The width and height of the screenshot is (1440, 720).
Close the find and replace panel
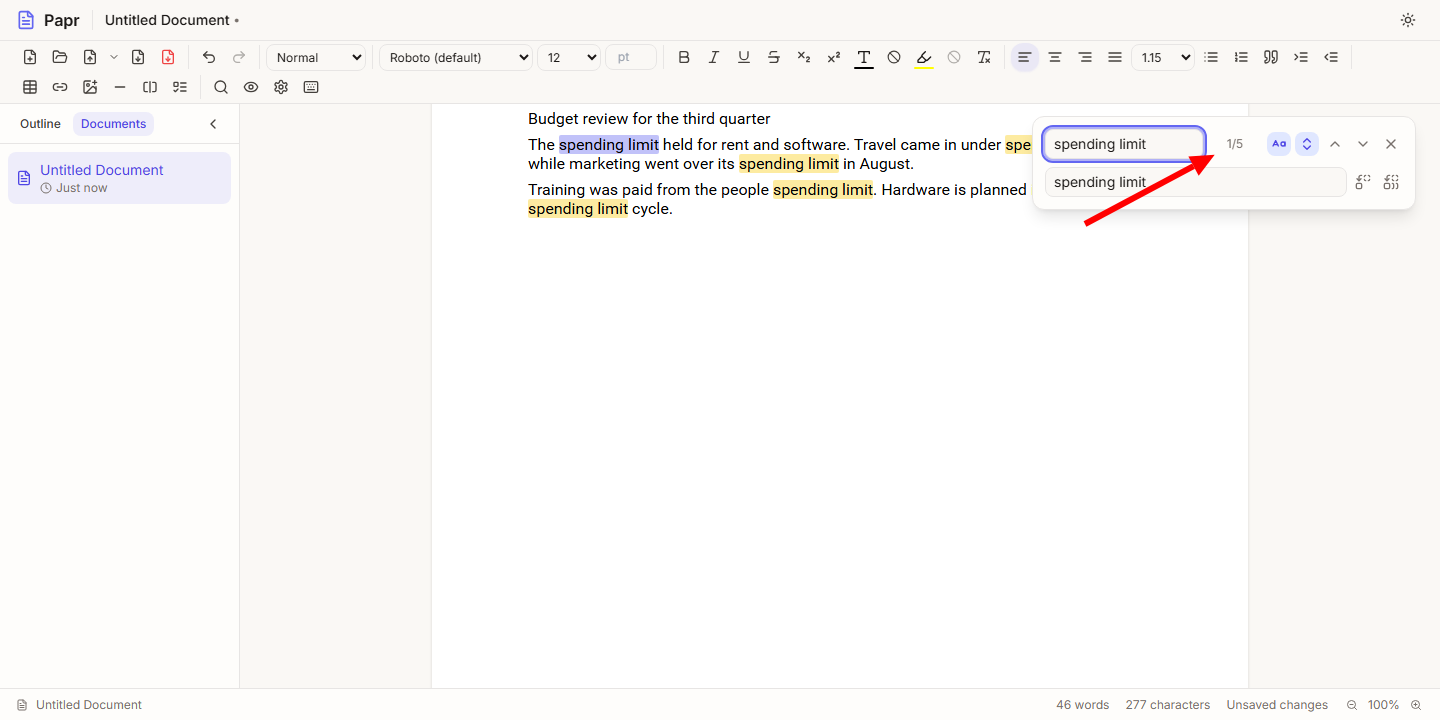tap(1391, 144)
